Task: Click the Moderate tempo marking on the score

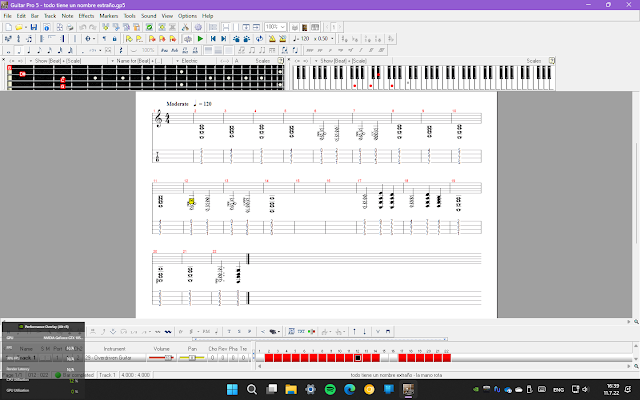Action: coord(177,104)
